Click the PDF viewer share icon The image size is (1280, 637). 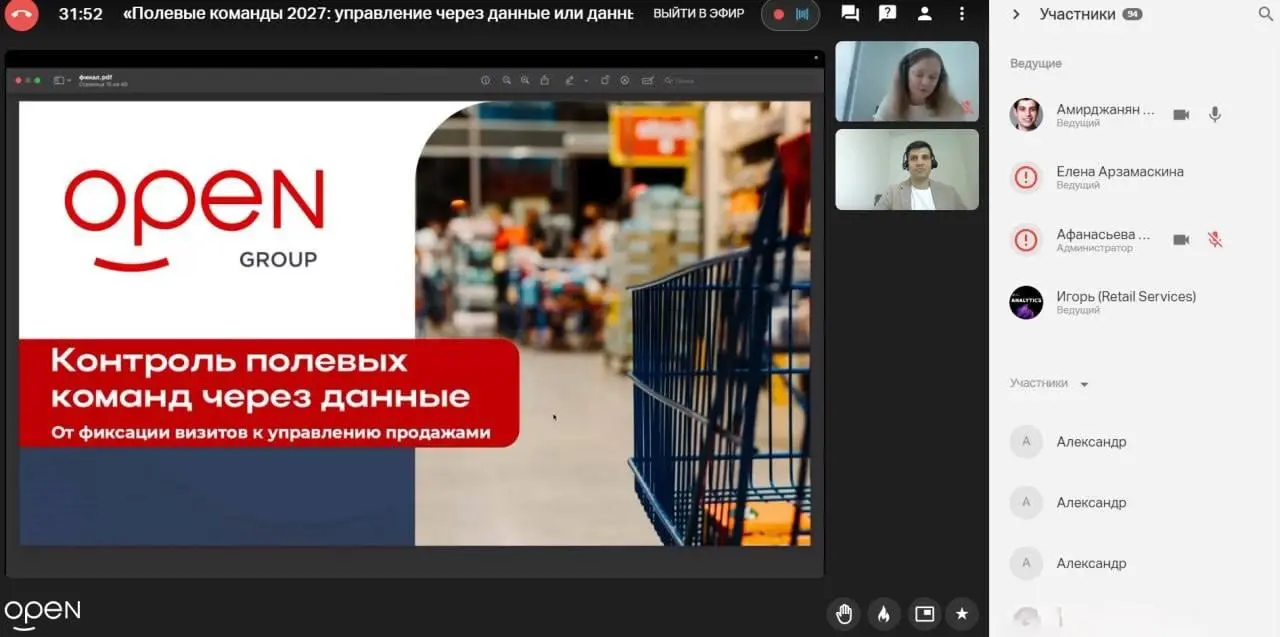click(x=545, y=80)
